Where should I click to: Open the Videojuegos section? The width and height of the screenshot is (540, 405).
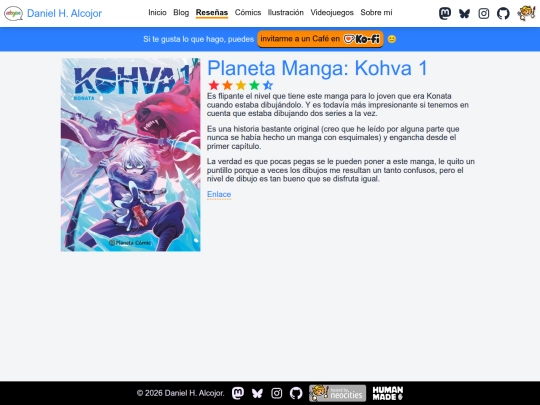pyautogui.click(x=332, y=12)
